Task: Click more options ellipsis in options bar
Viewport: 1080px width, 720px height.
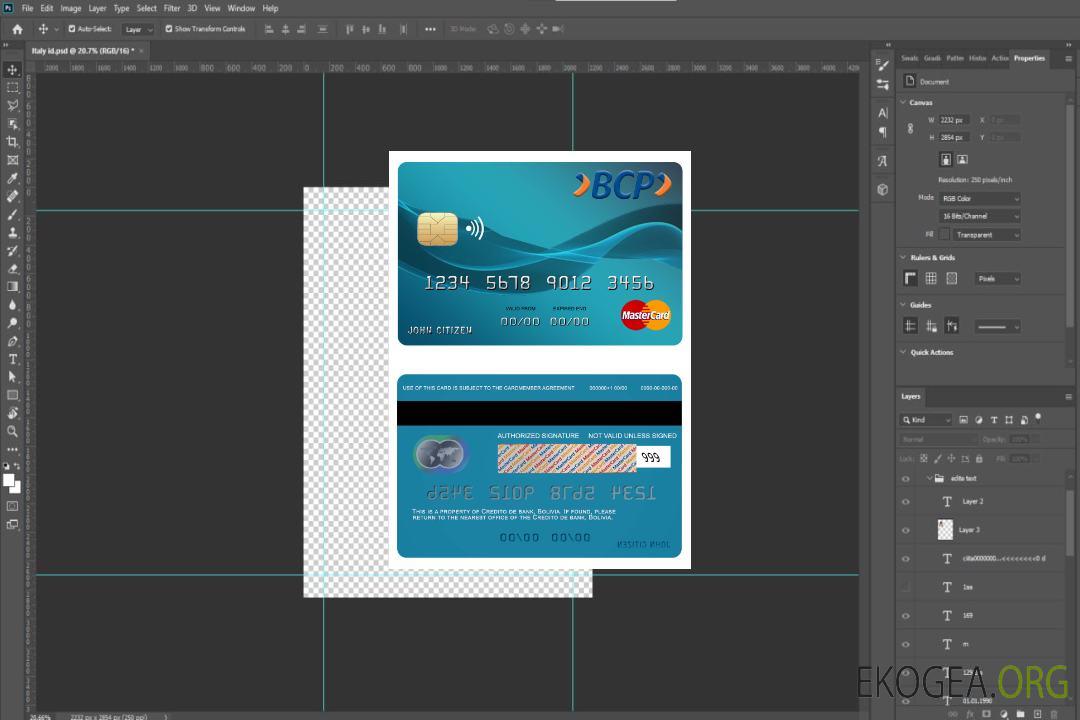Action: [x=430, y=29]
